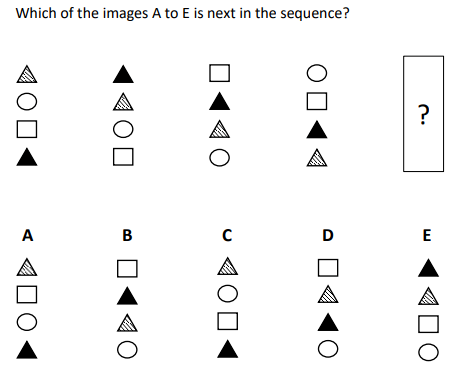Click hatched triangle at top of option A
The width and height of the screenshot is (469, 382).
[x=27, y=267]
